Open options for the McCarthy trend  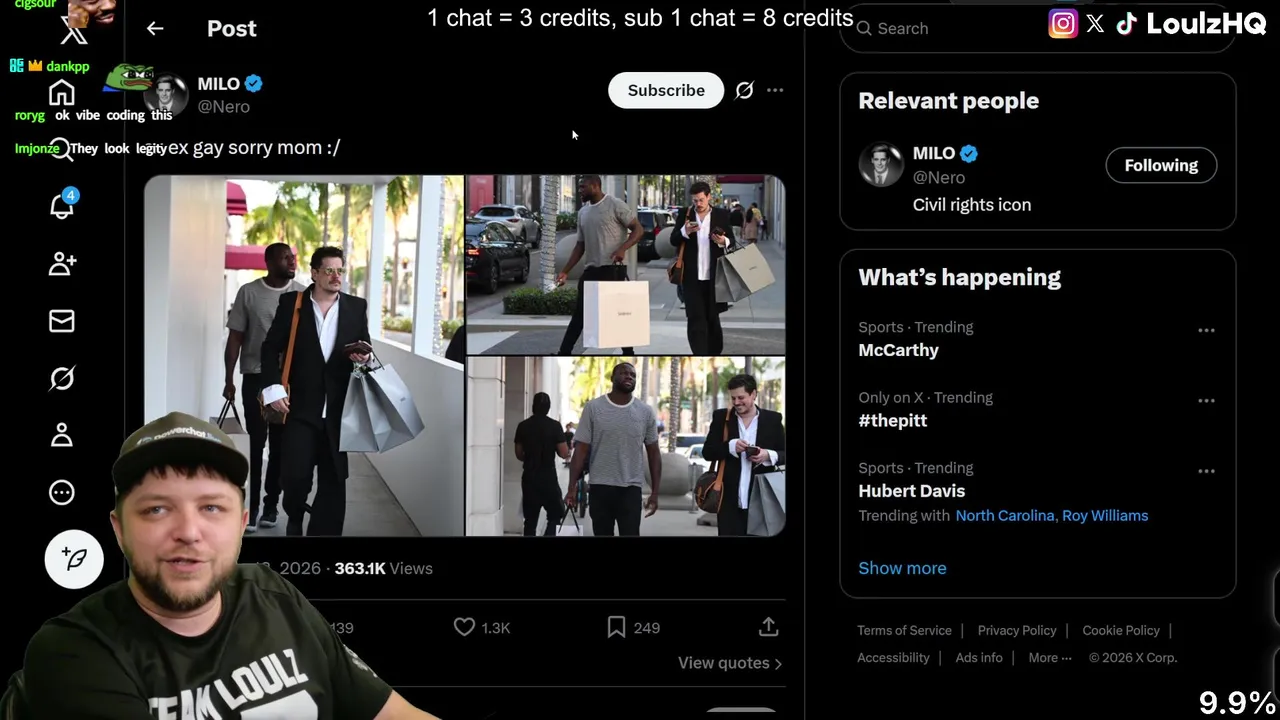coord(1206,330)
